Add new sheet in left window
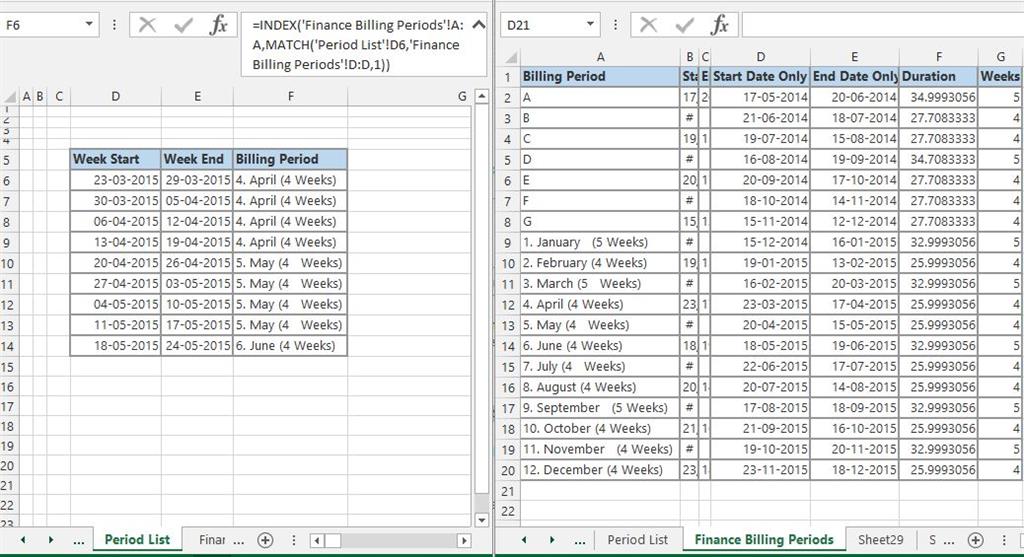Image resolution: width=1024 pixels, height=557 pixels. 265,540
